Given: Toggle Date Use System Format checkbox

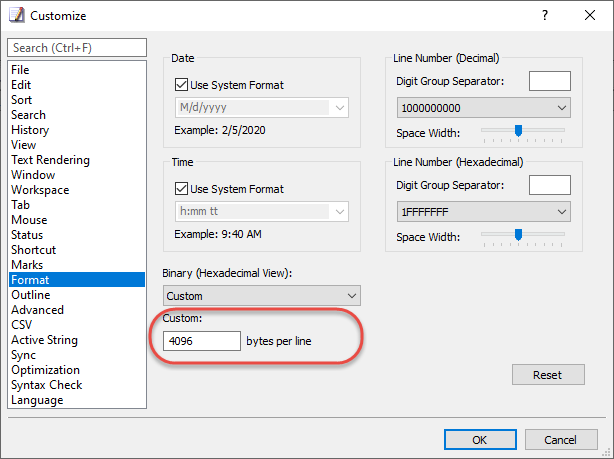Looking at the screenshot, I should tap(181, 85).
